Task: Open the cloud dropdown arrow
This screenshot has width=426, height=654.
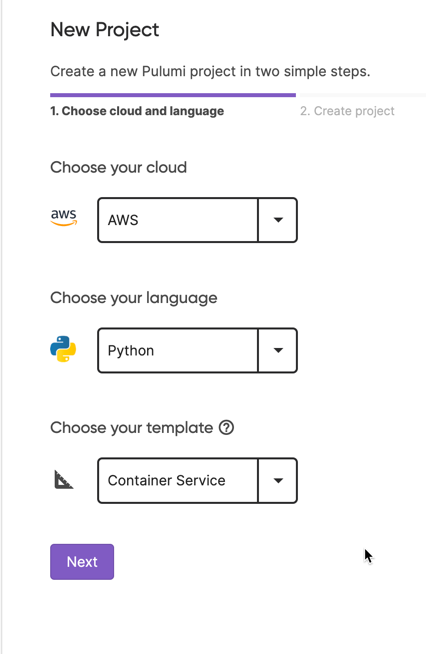Action: pos(278,220)
